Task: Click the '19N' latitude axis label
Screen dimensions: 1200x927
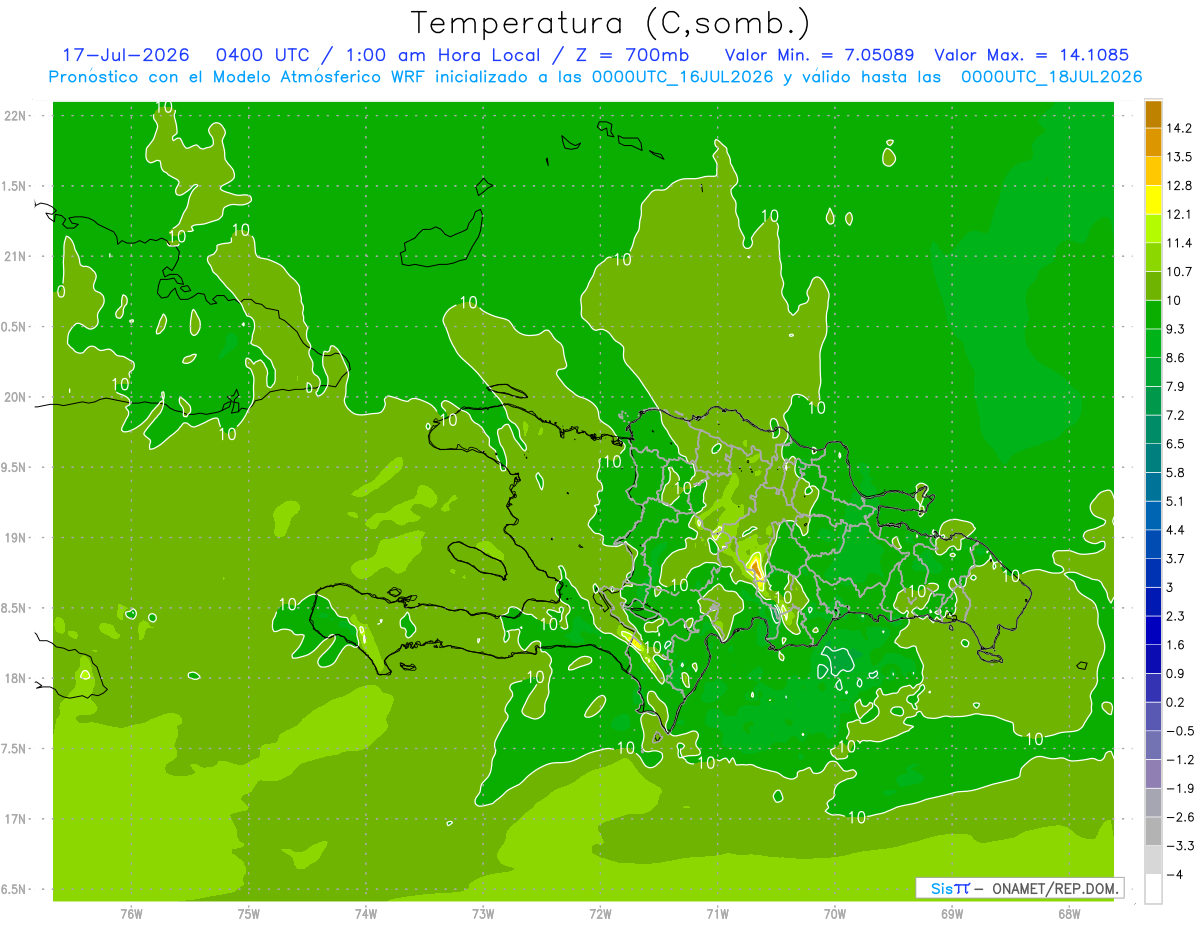Action: click(x=15, y=538)
